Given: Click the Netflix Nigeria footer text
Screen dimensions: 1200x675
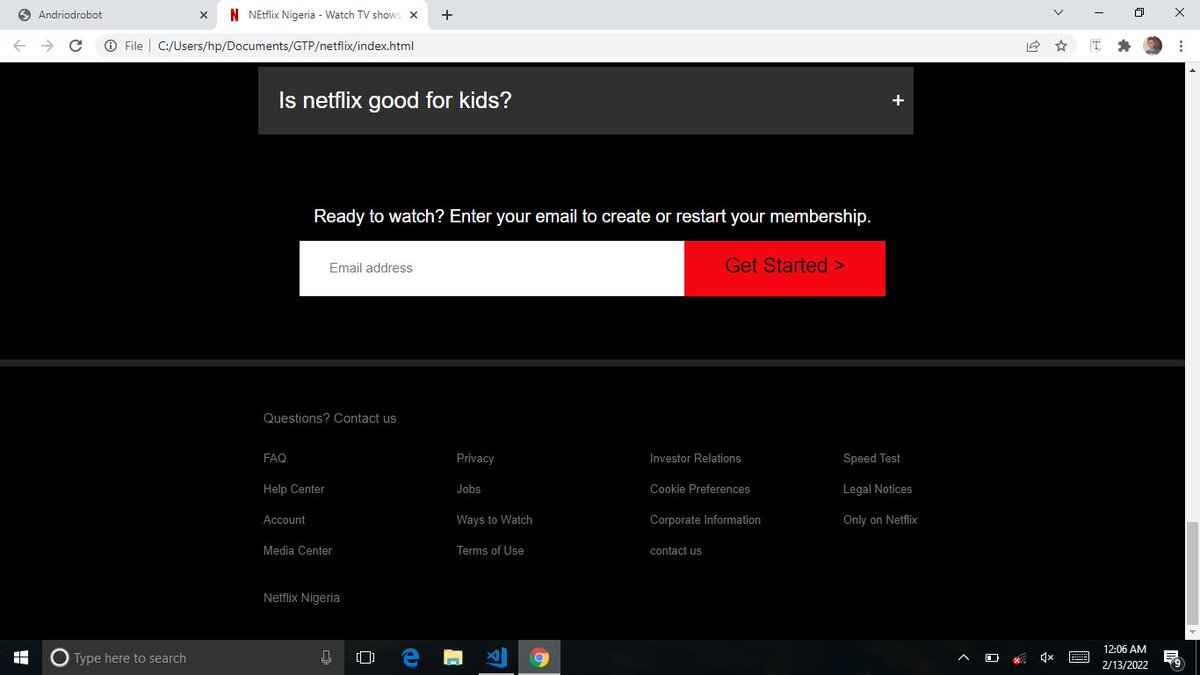Looking at the screenshot, I should pyautogui.click(x=302, y=598).
